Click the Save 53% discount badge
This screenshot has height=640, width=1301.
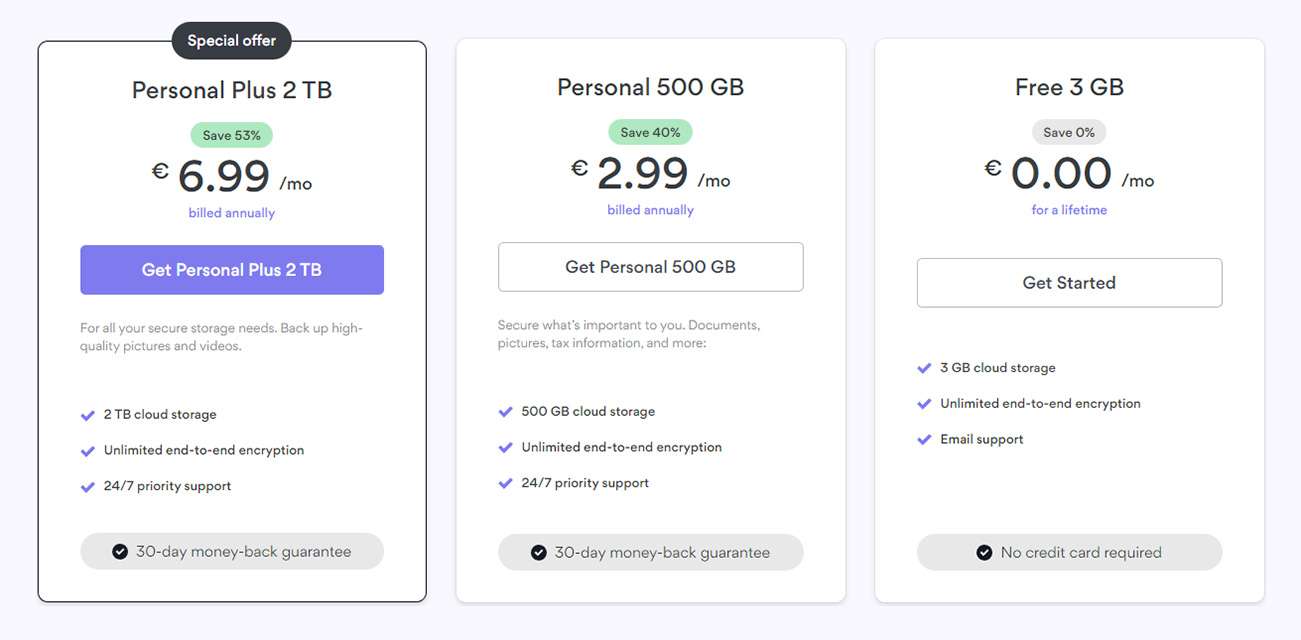coord(231,135)
